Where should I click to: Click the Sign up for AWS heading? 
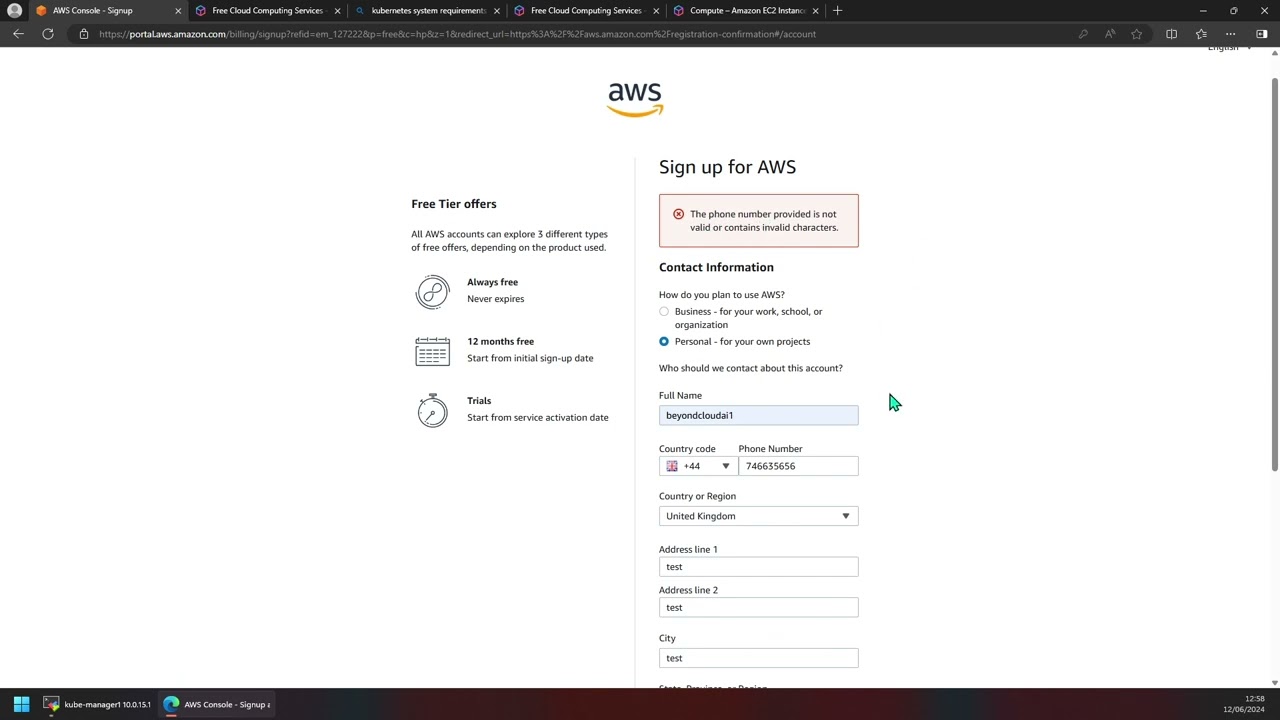[x=727, y=167]
